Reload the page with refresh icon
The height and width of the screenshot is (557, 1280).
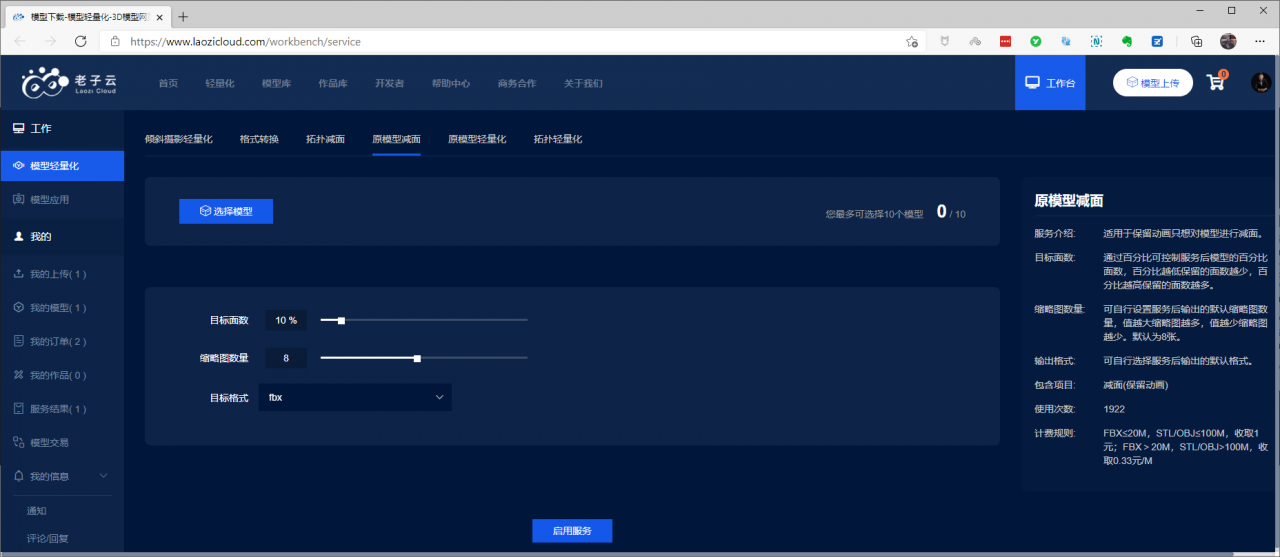point(80,41)
